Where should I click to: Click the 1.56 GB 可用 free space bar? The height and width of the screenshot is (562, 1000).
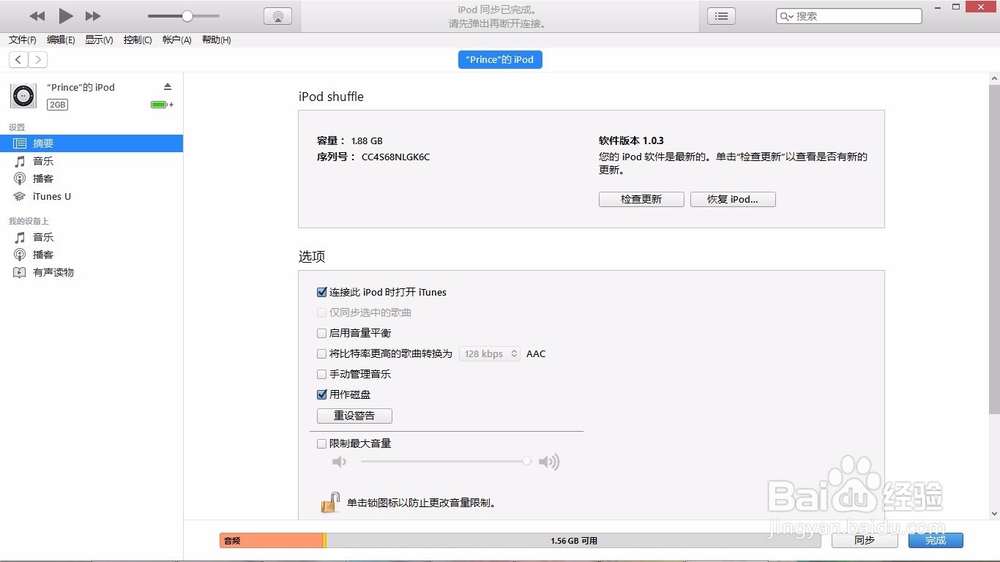pos(573,540)
